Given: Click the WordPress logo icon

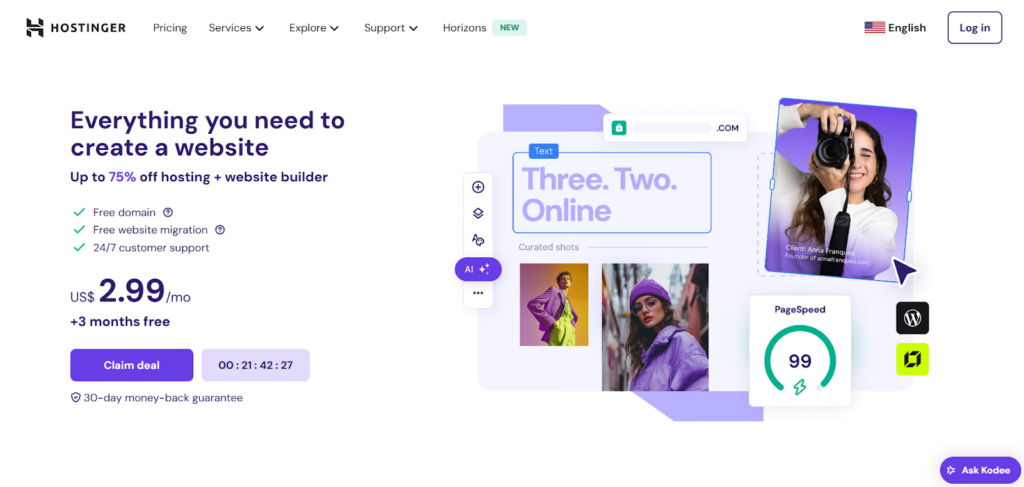Looking at the screenshot, I should point(912,318).
